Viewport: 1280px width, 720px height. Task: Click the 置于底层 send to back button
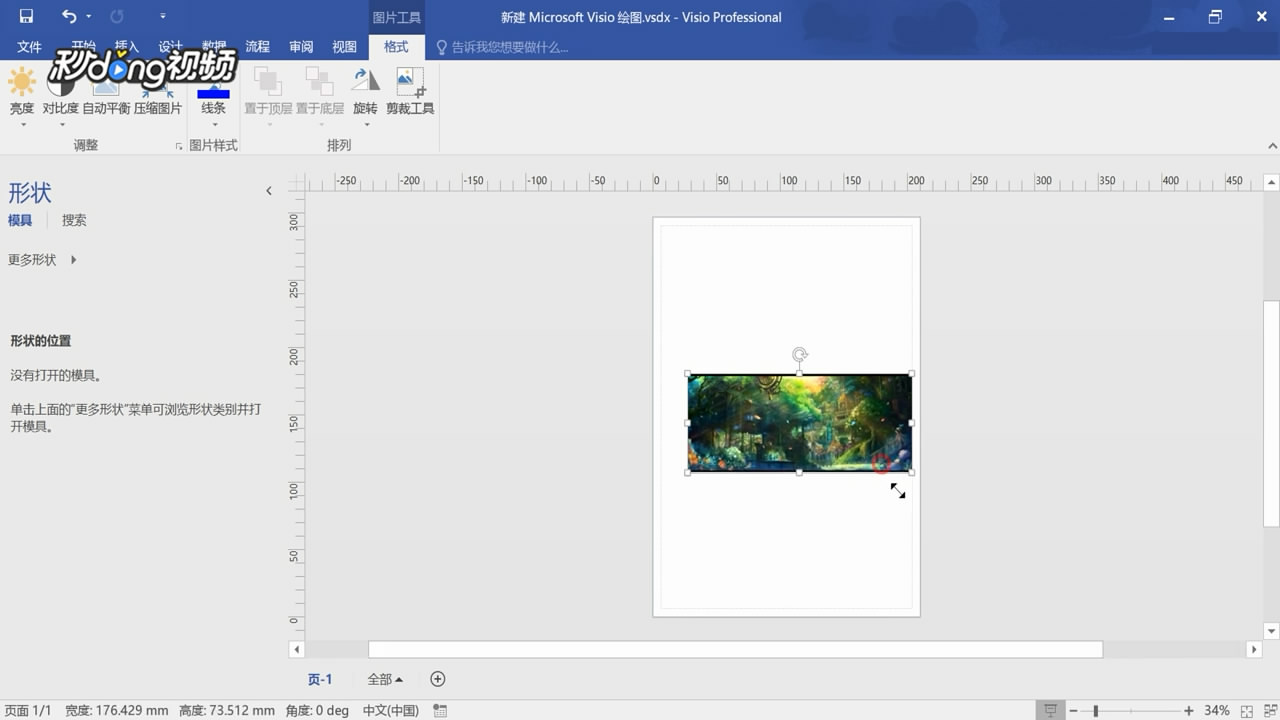tap(320, 92)
